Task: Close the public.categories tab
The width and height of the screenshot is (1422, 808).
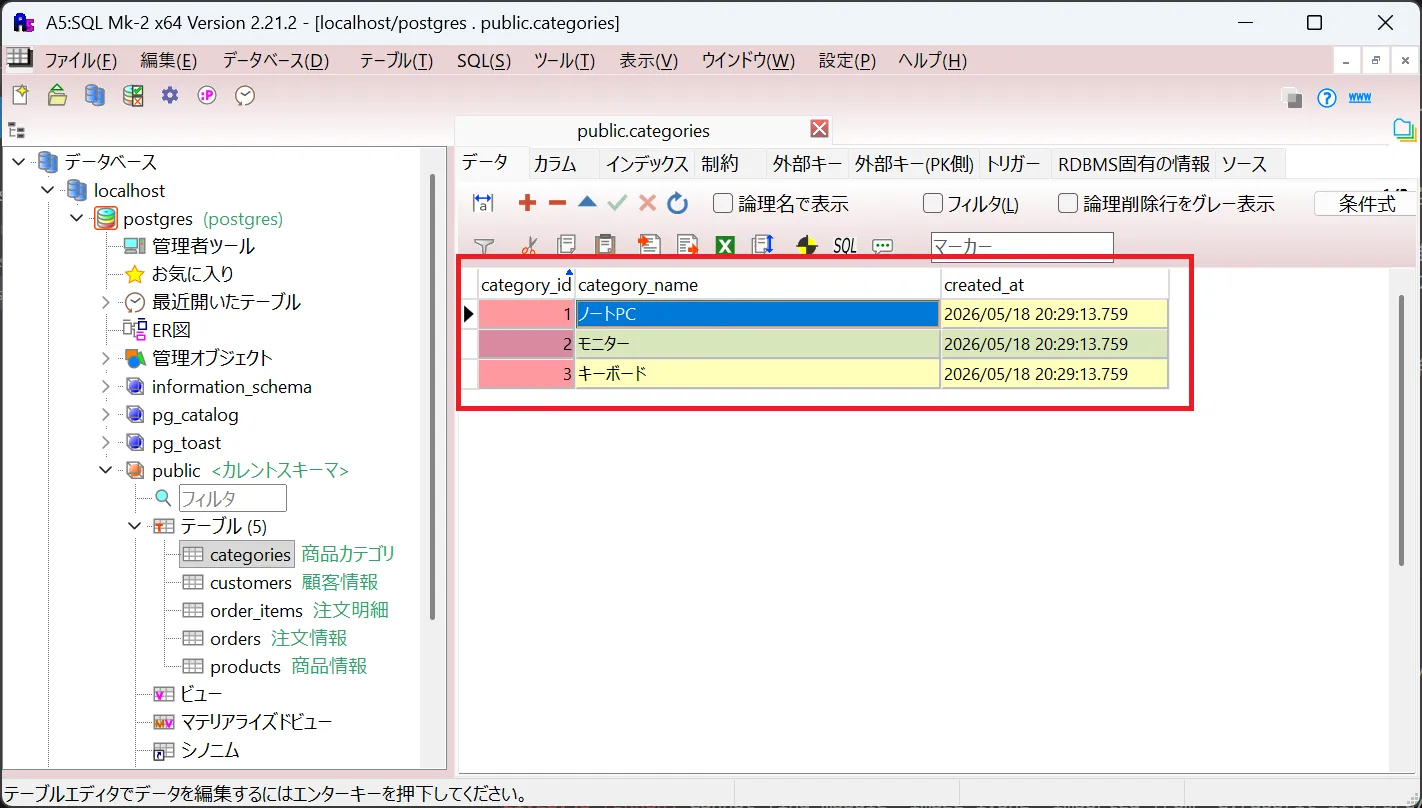Action: pos(820,129)
